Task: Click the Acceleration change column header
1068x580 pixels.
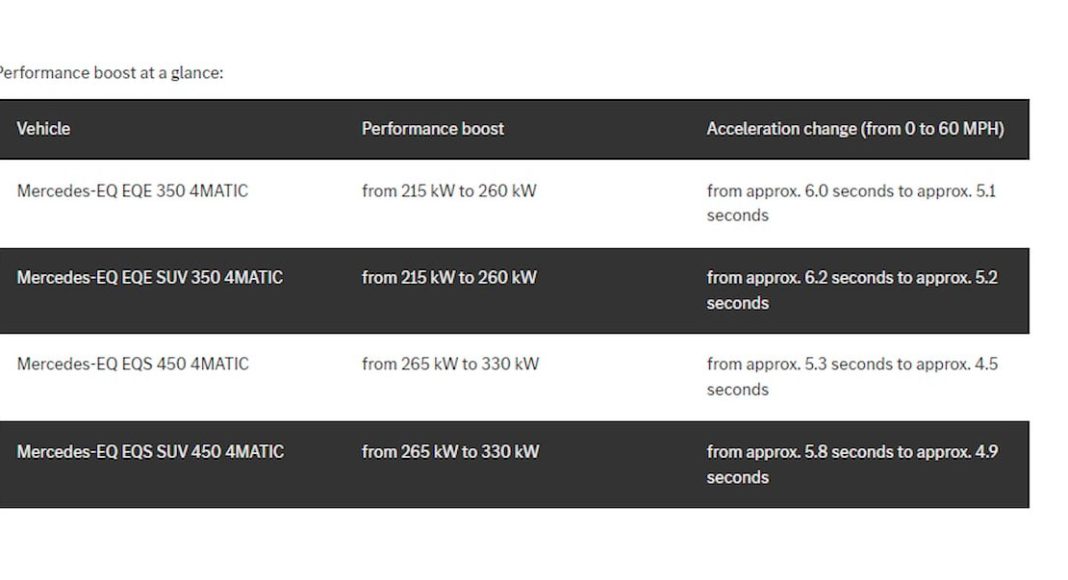Action: coord(854,129)
